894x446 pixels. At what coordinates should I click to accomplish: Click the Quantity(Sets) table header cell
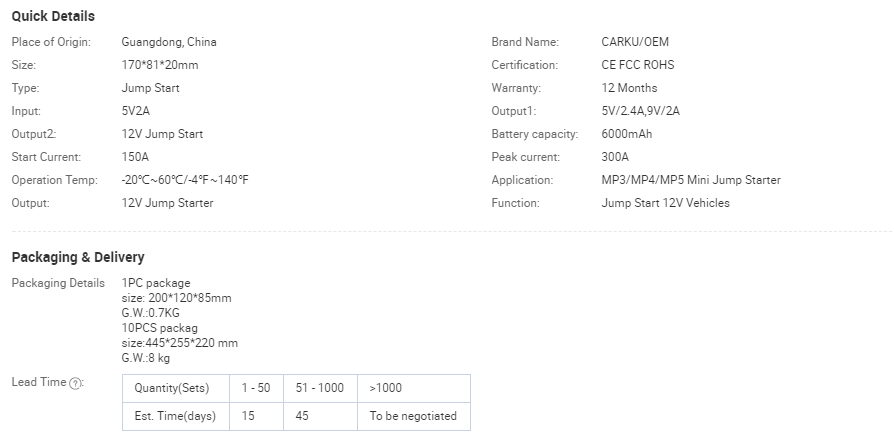tap(176, 388)
